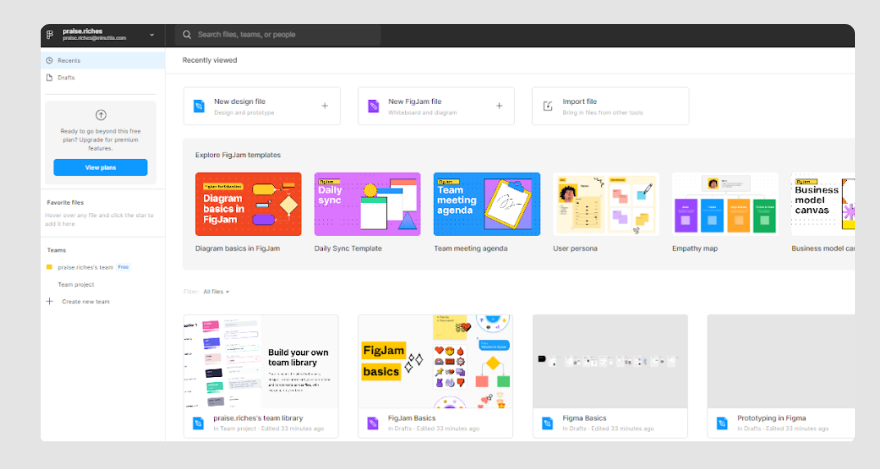The height and width of the screenshot is (469, 880).
Task: Open Daily Sync Template thumbnail
Action: click(x=367, y=204)
